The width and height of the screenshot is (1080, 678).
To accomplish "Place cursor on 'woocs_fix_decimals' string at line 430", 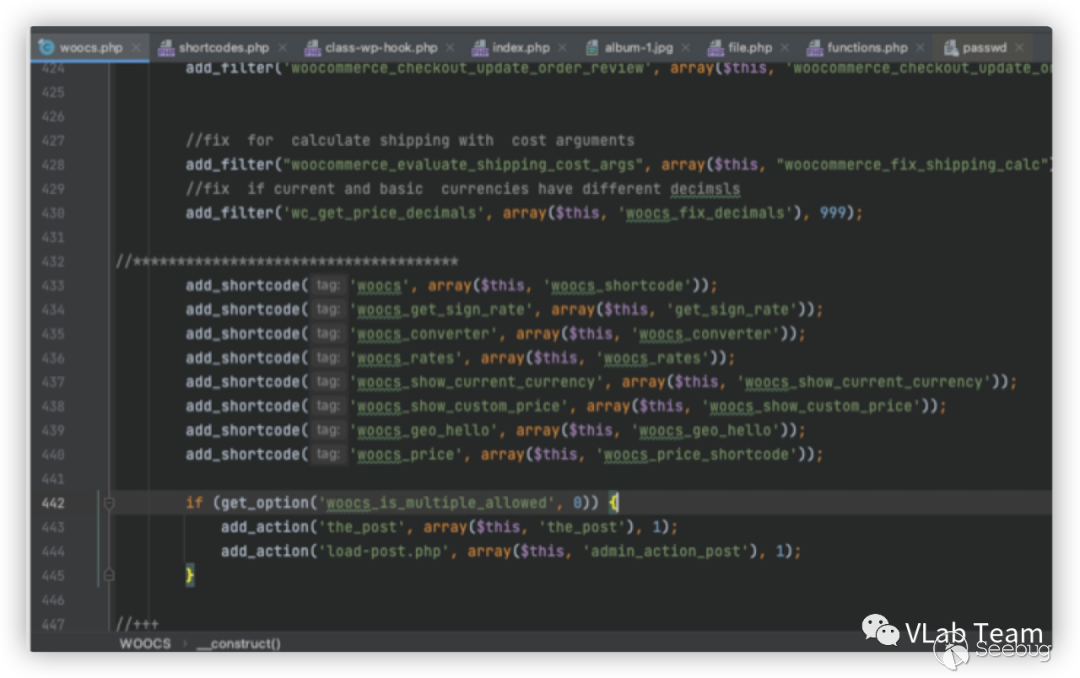I will (x=704, y=213).
